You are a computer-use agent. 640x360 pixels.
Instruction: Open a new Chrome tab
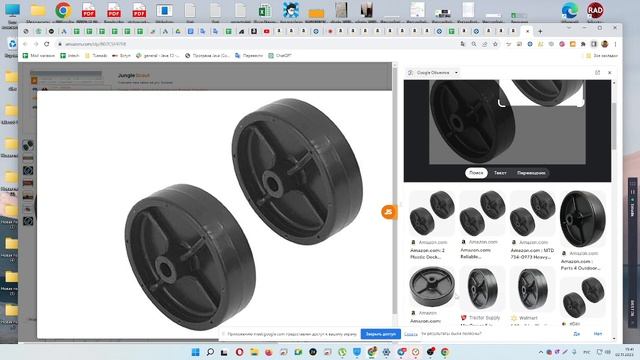540,31
